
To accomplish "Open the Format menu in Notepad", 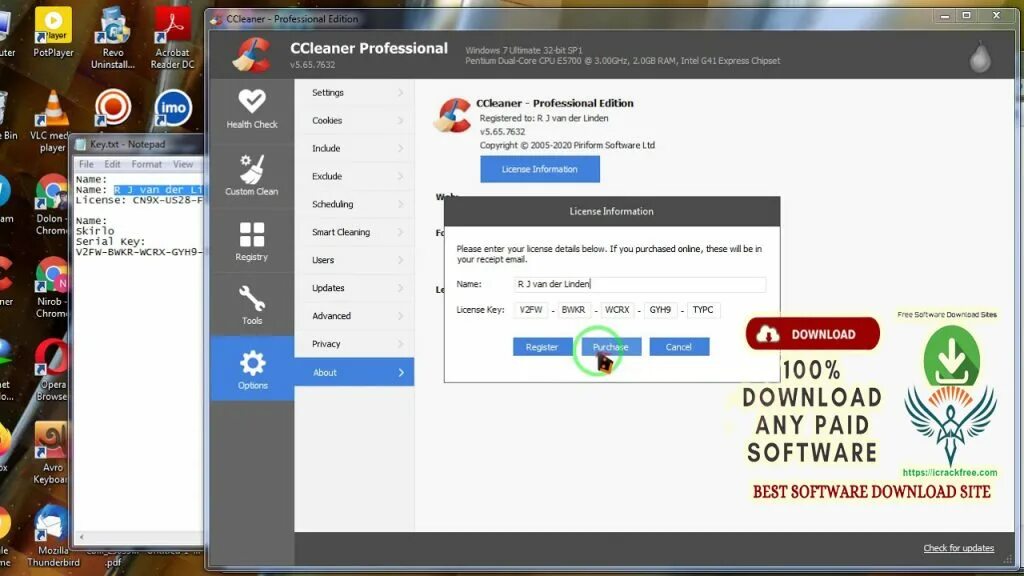I will (x=146, y=164).
